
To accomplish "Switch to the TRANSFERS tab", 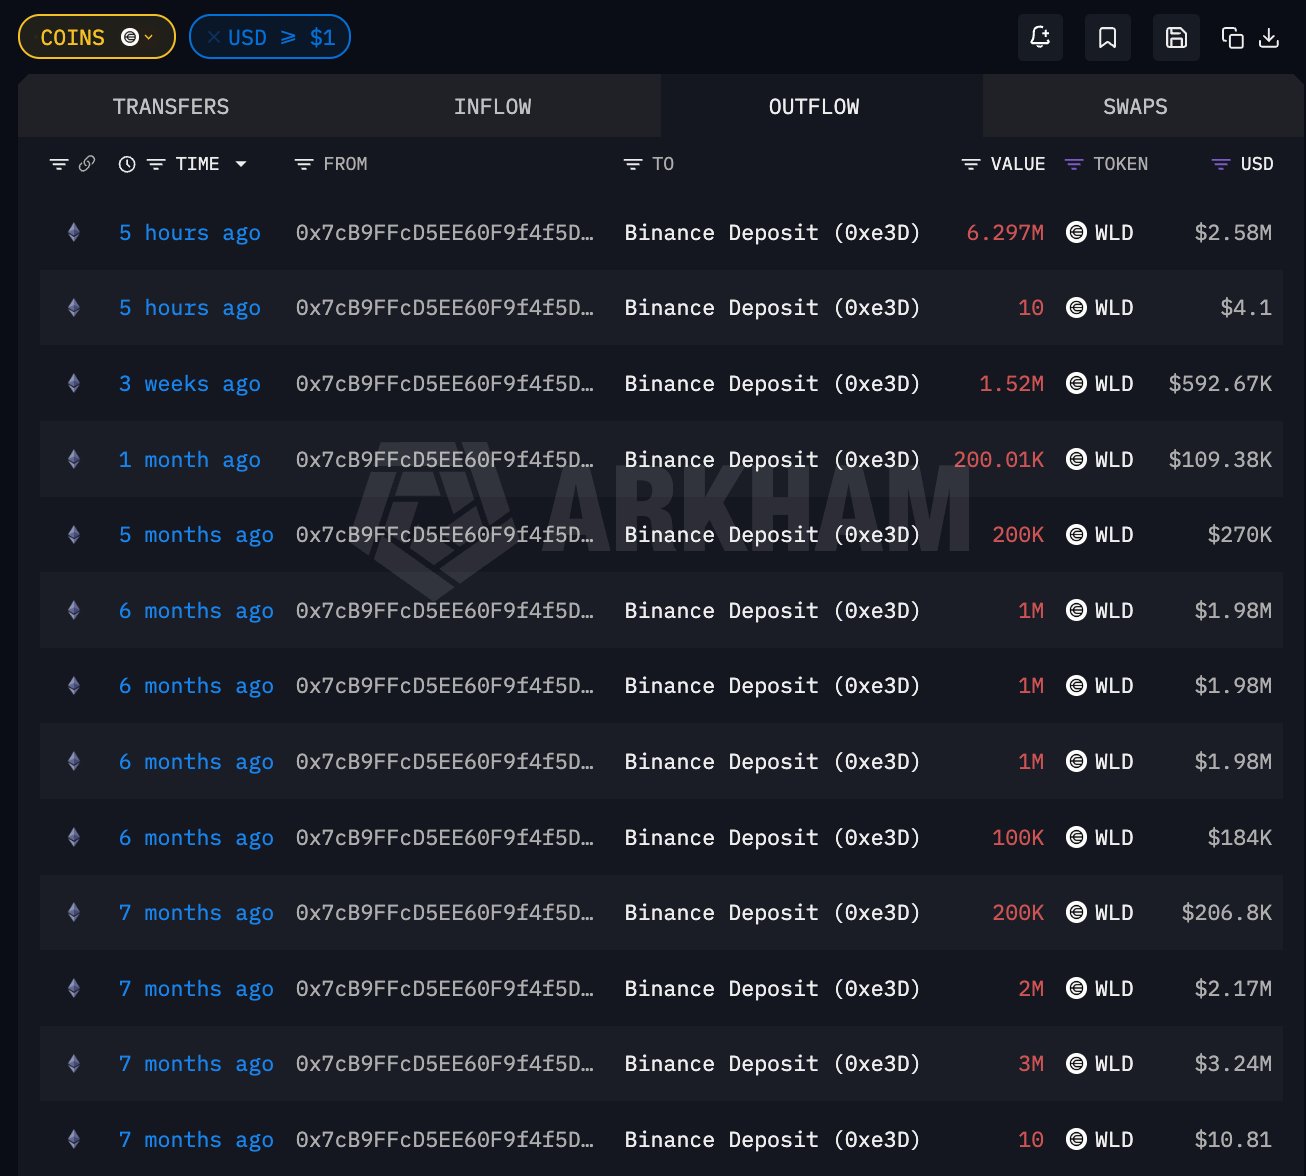I will (x=171, y=107).
